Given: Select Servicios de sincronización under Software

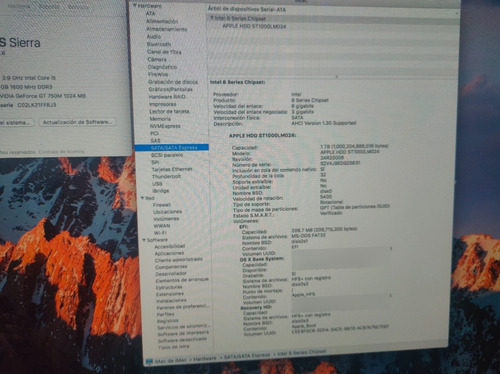Looking at the screenshot, I should 184,327.
